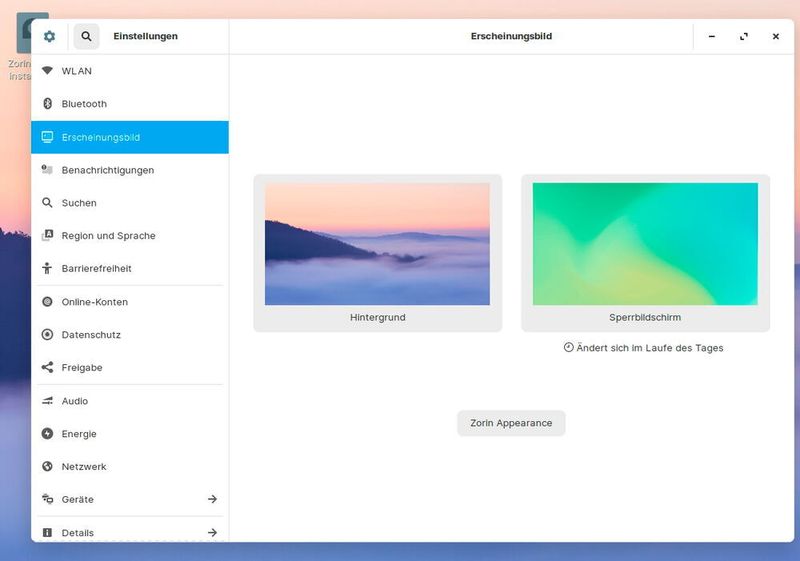Click the Sperrbildschirm label
The height and width of the screenshot is (561, 800).
point(645,317)
